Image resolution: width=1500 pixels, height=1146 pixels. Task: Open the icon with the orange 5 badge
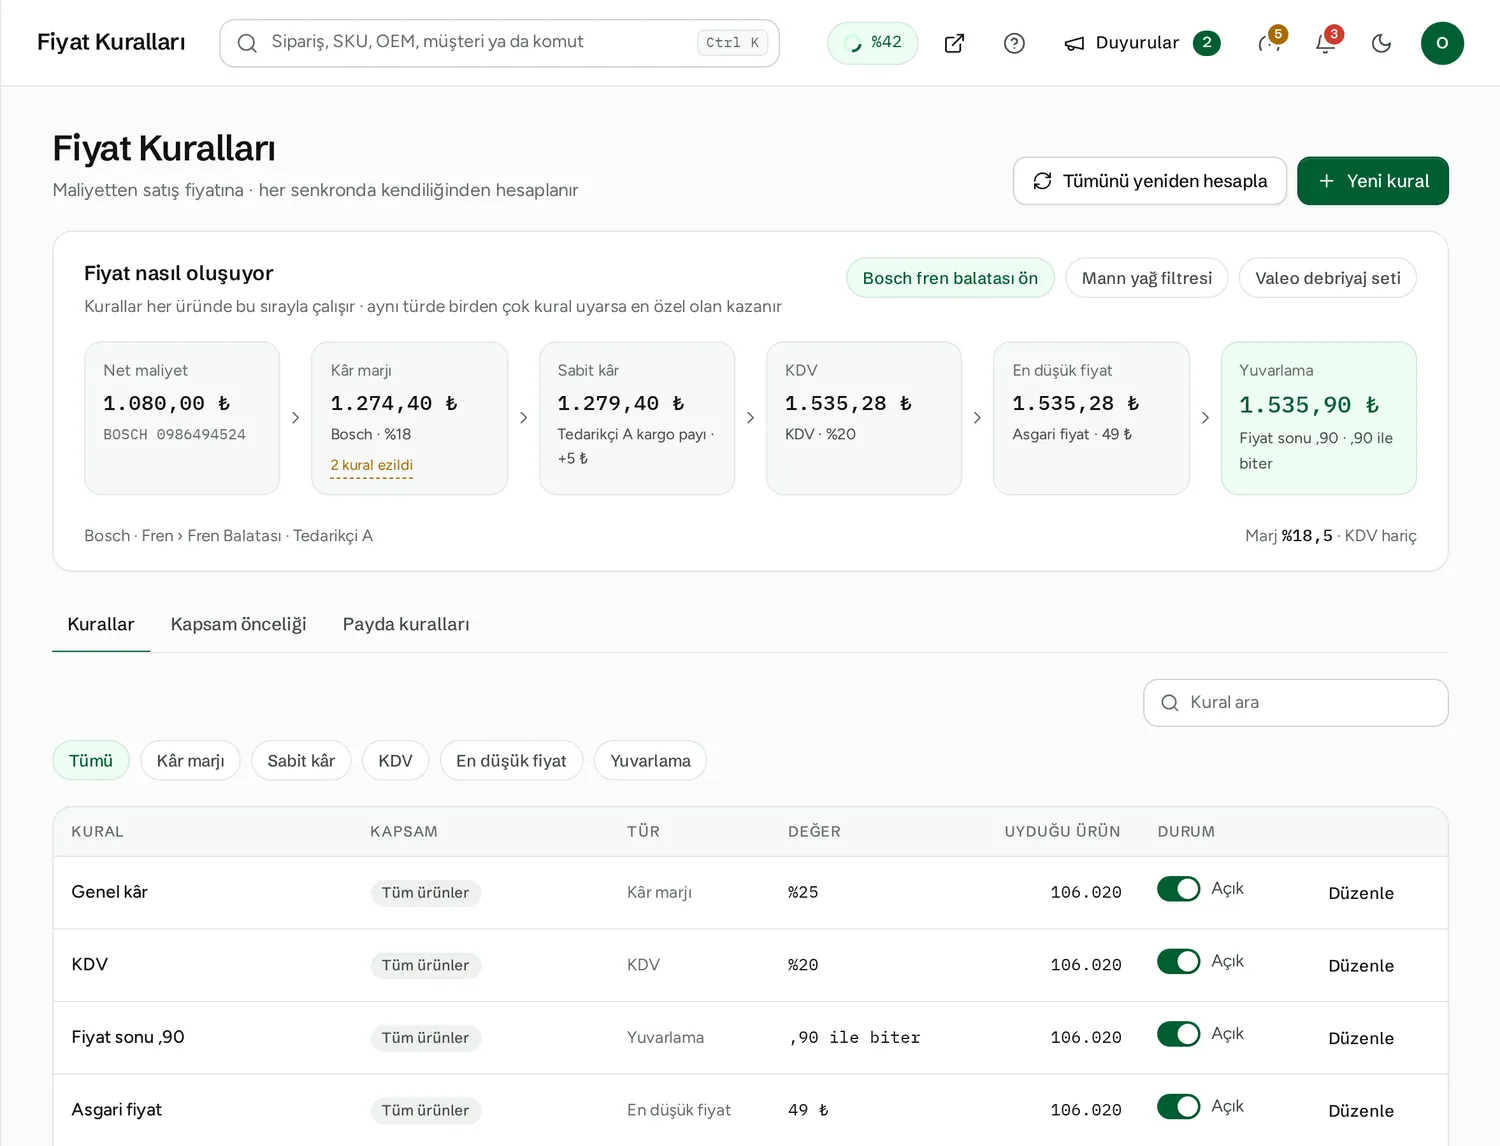pyautogui.click(x=1270, y=43)
